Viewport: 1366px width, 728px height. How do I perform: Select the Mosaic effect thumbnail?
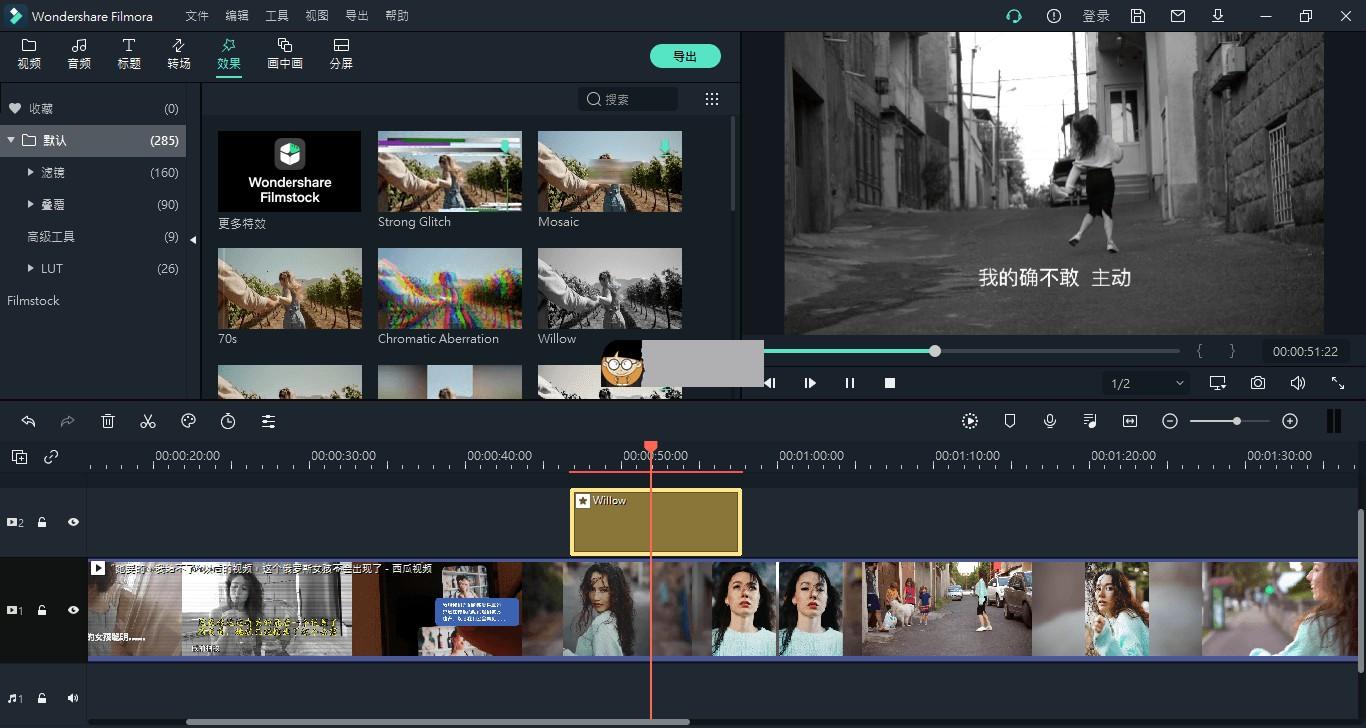pyautogui.click(x=610, y=171)
